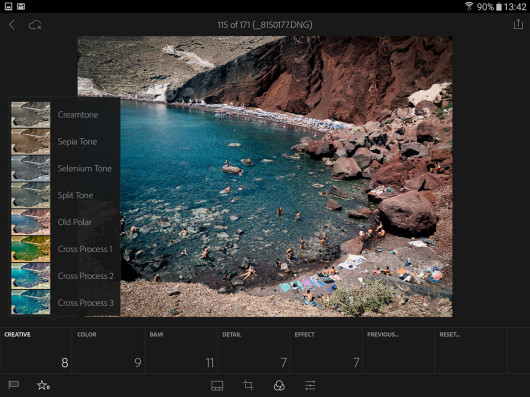Select the EFFECT preset category
This screenshot has height=397, width=530.
(326, 350)
